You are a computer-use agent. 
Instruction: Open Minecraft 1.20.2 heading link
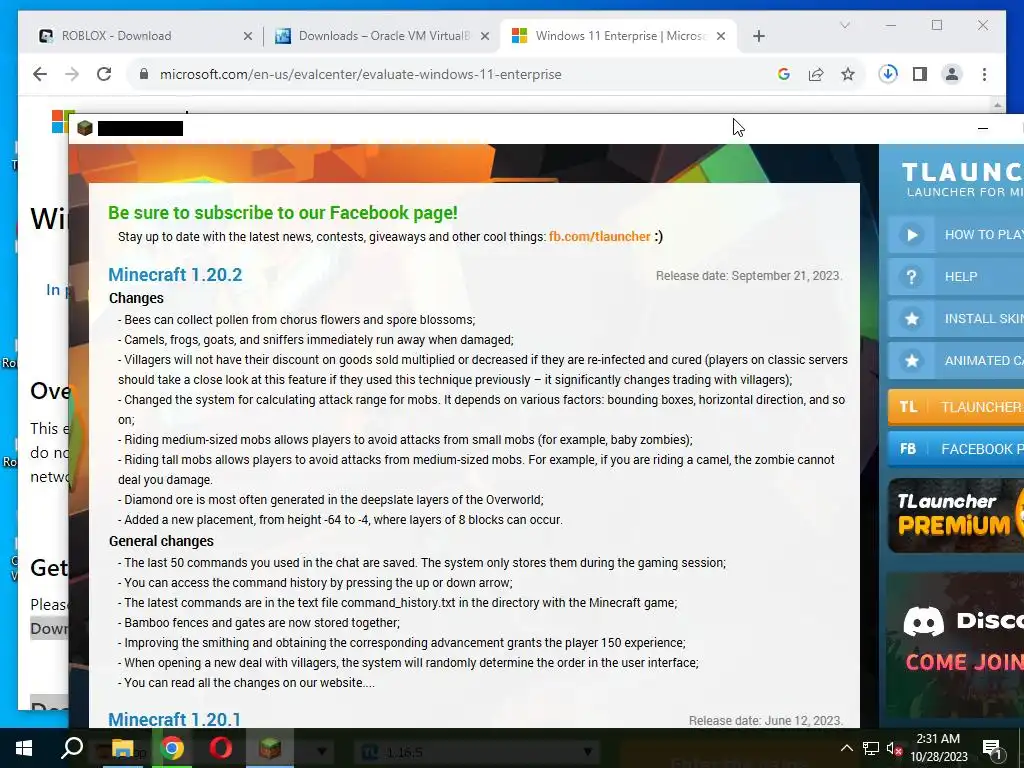(x=175, y=274)
